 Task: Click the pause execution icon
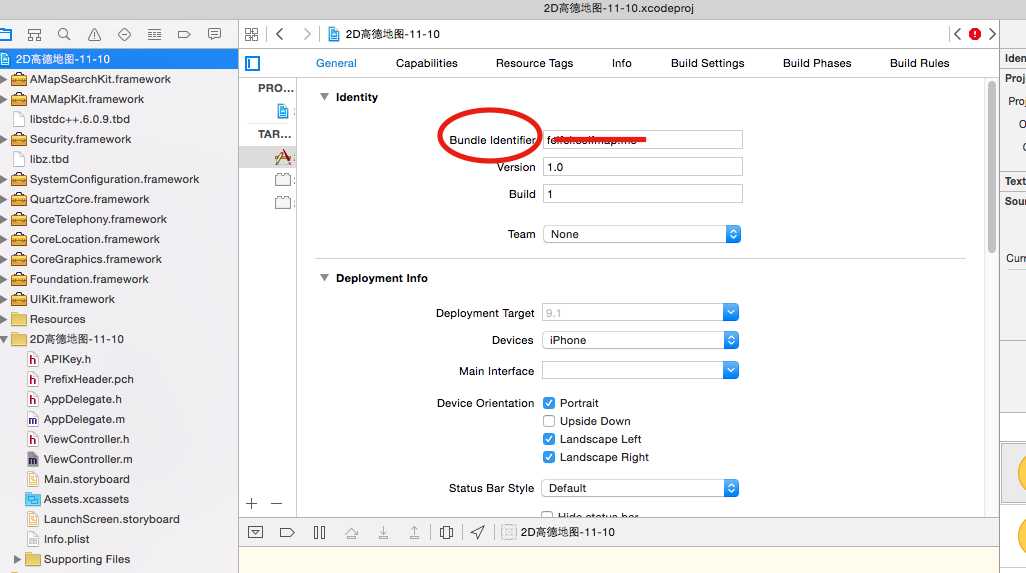(x=319, y=532)
